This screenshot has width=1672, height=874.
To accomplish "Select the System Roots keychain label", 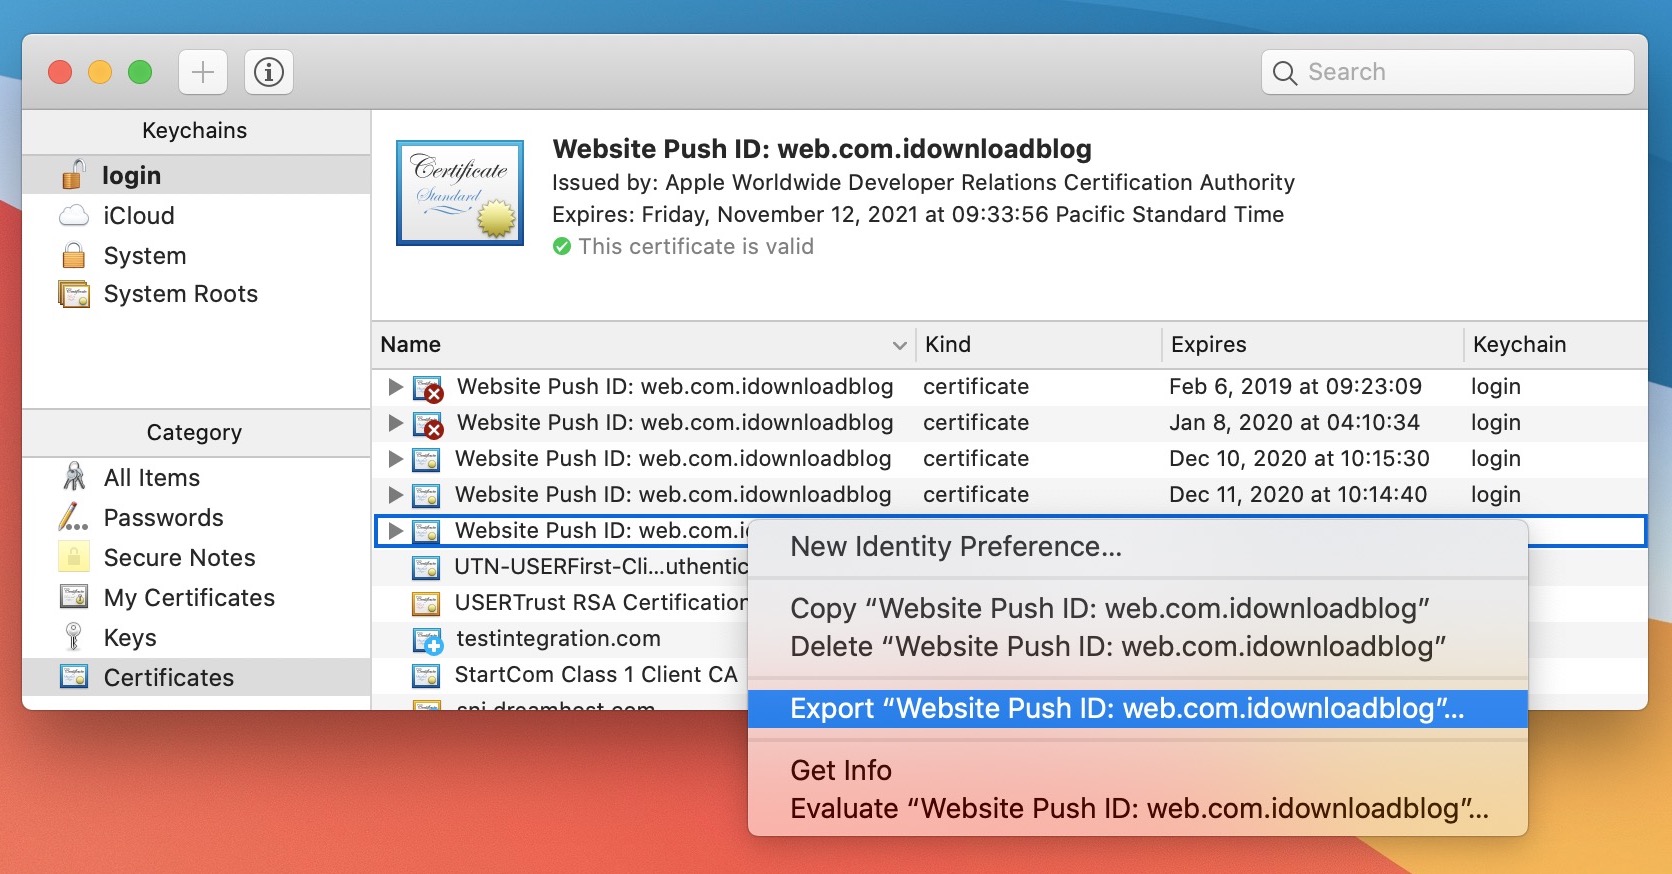I will [181, 294].
